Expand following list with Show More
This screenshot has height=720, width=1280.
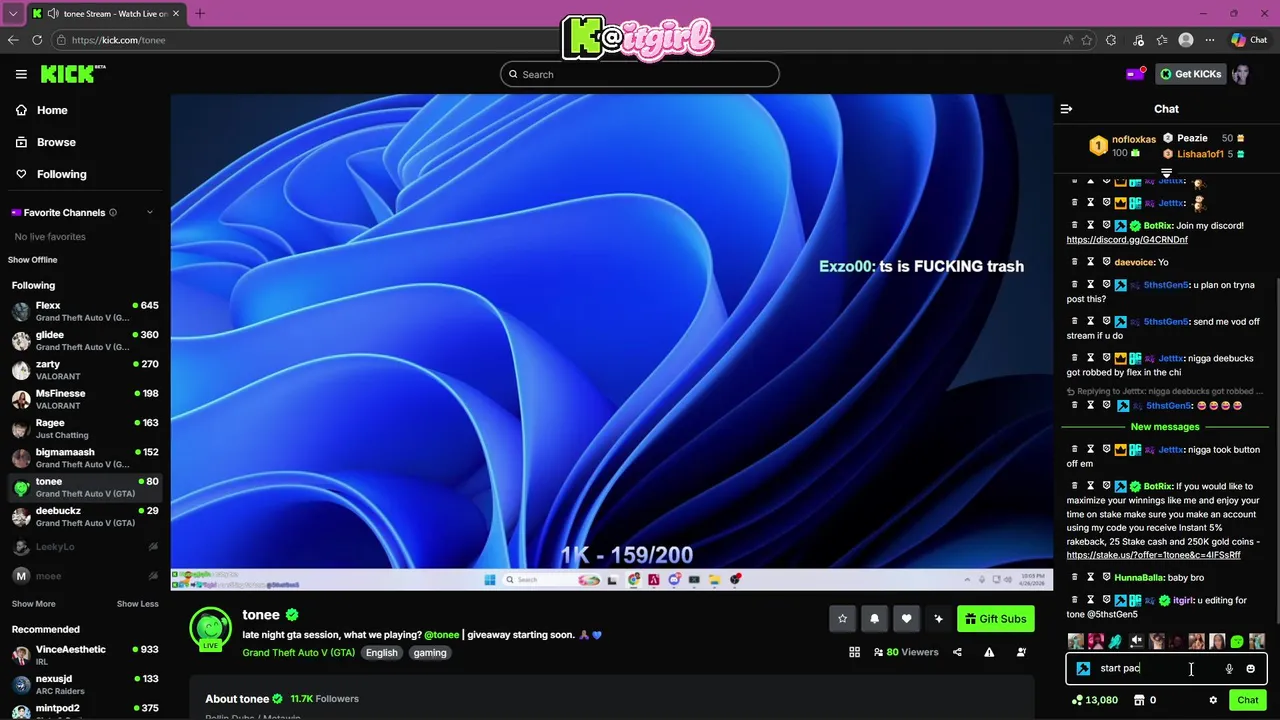(33, 604)
